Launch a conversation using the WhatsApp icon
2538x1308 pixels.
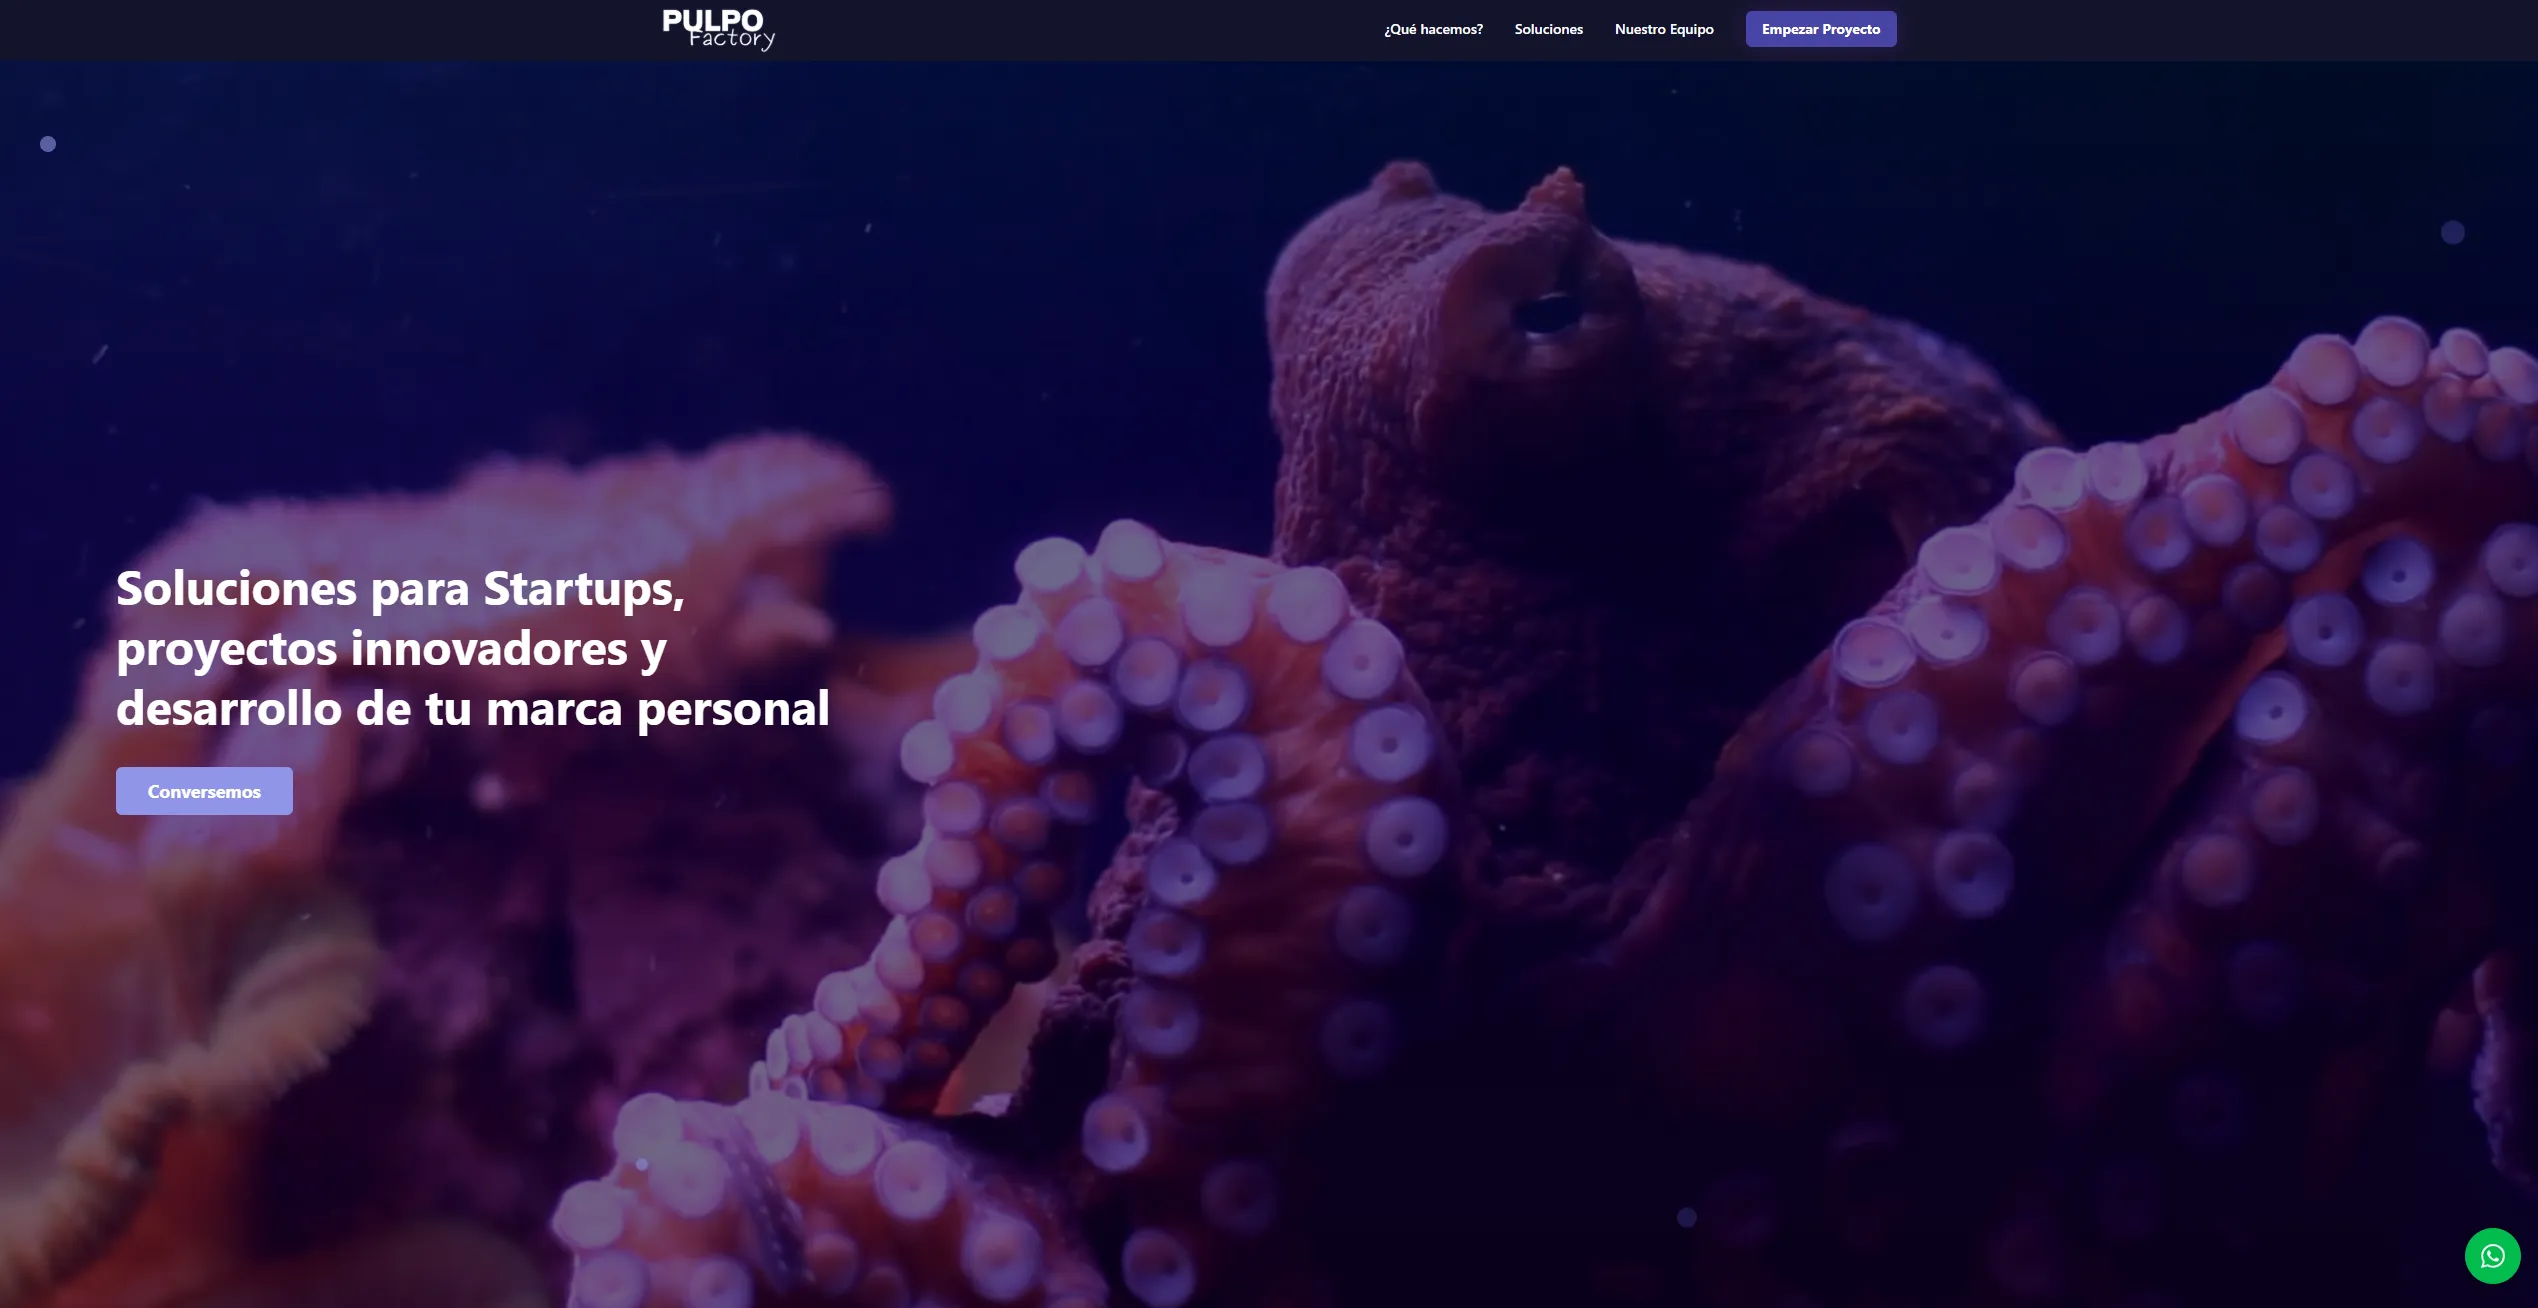[x=2492, y=1256]
